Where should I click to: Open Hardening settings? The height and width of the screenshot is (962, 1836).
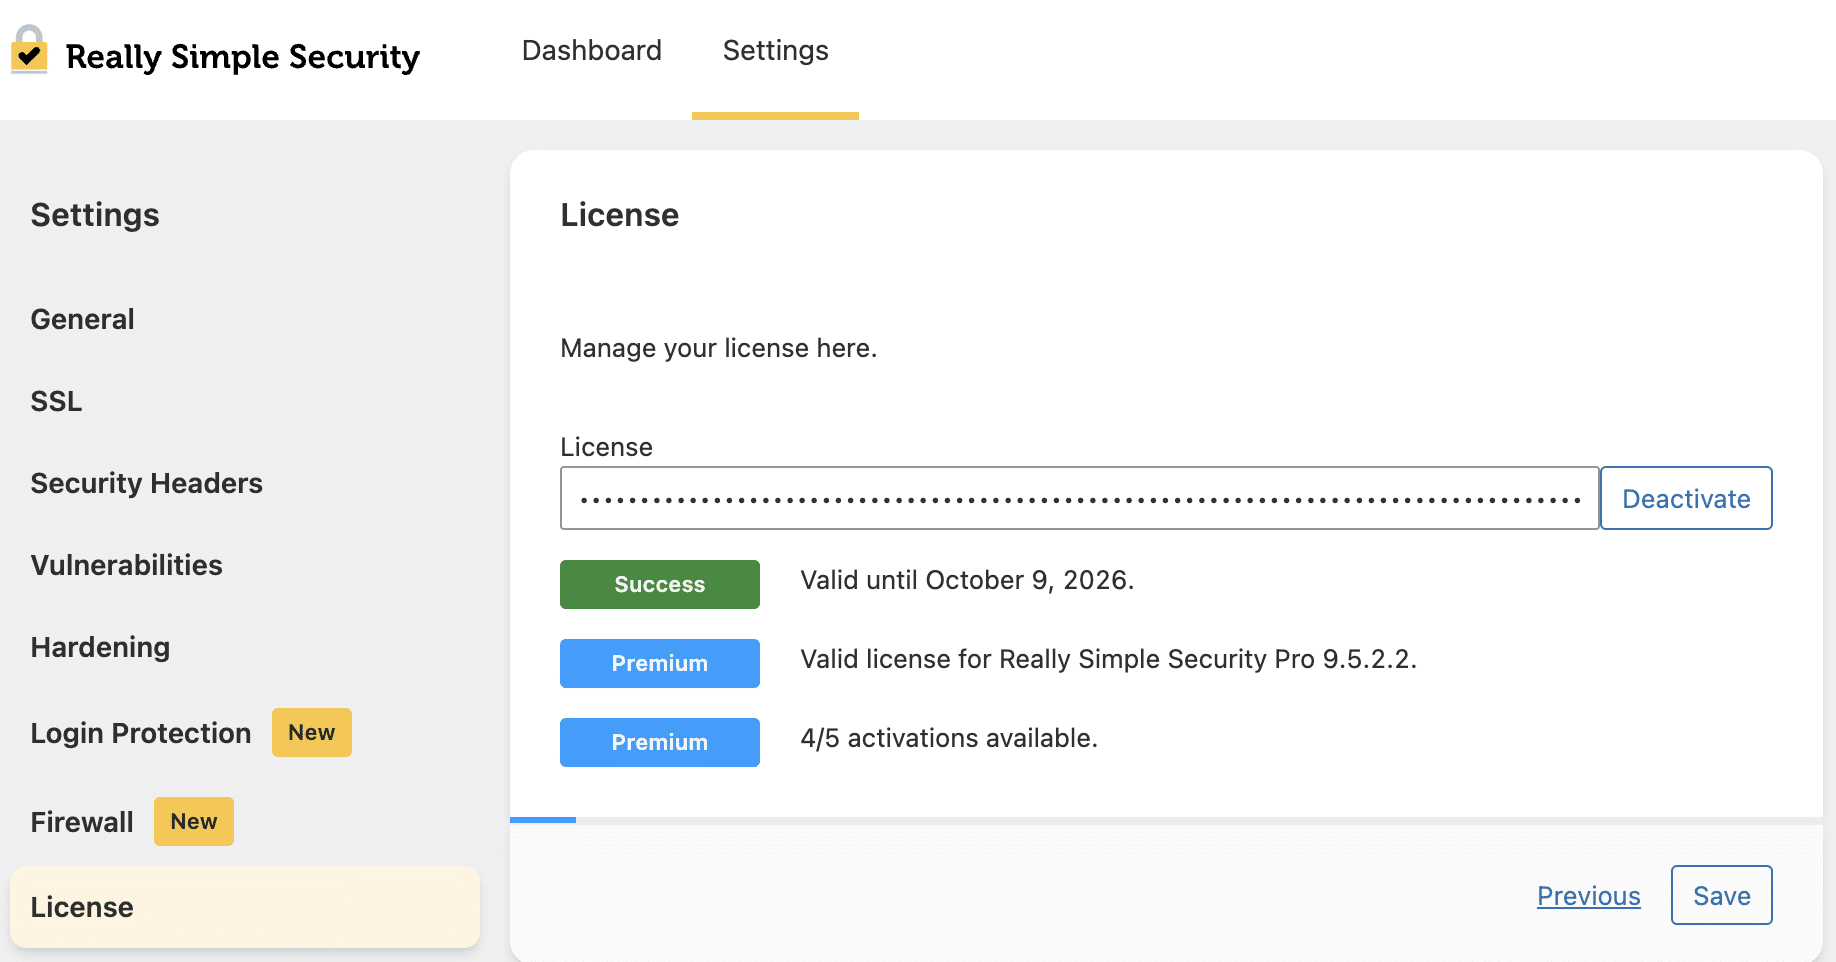(x=100, y=647)
